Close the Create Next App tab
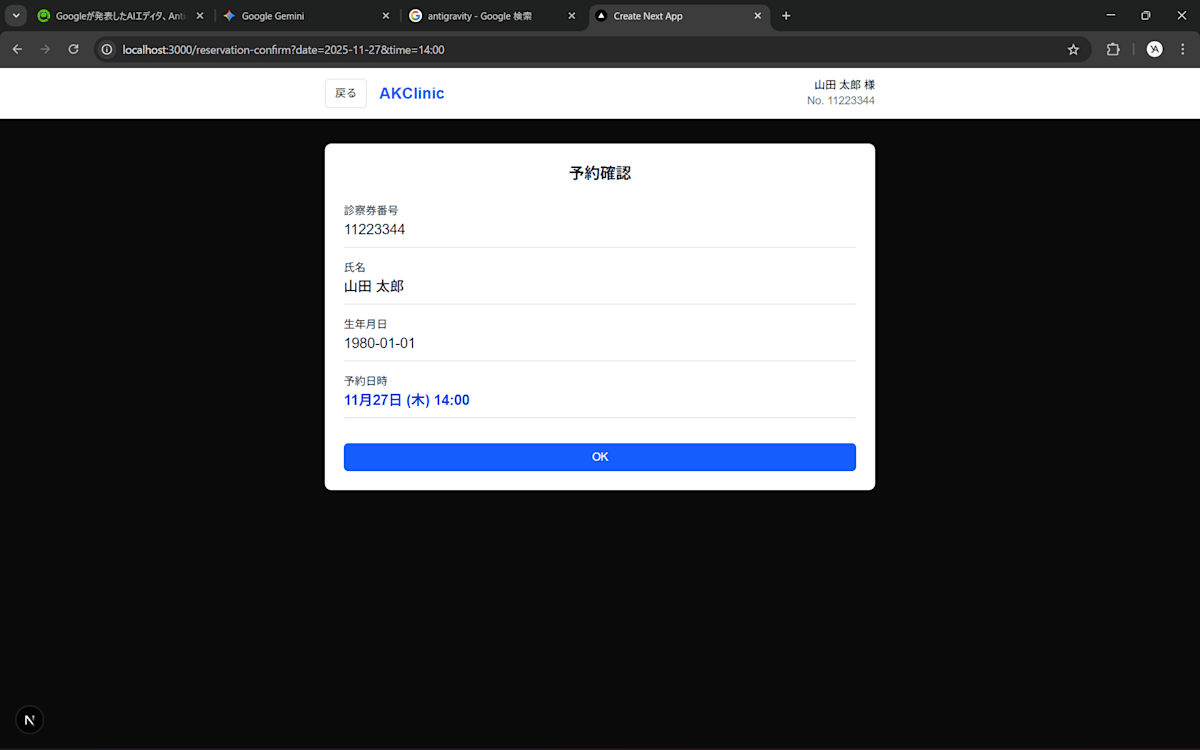Viewport: 1200px width, 750px height. [758, 16]
